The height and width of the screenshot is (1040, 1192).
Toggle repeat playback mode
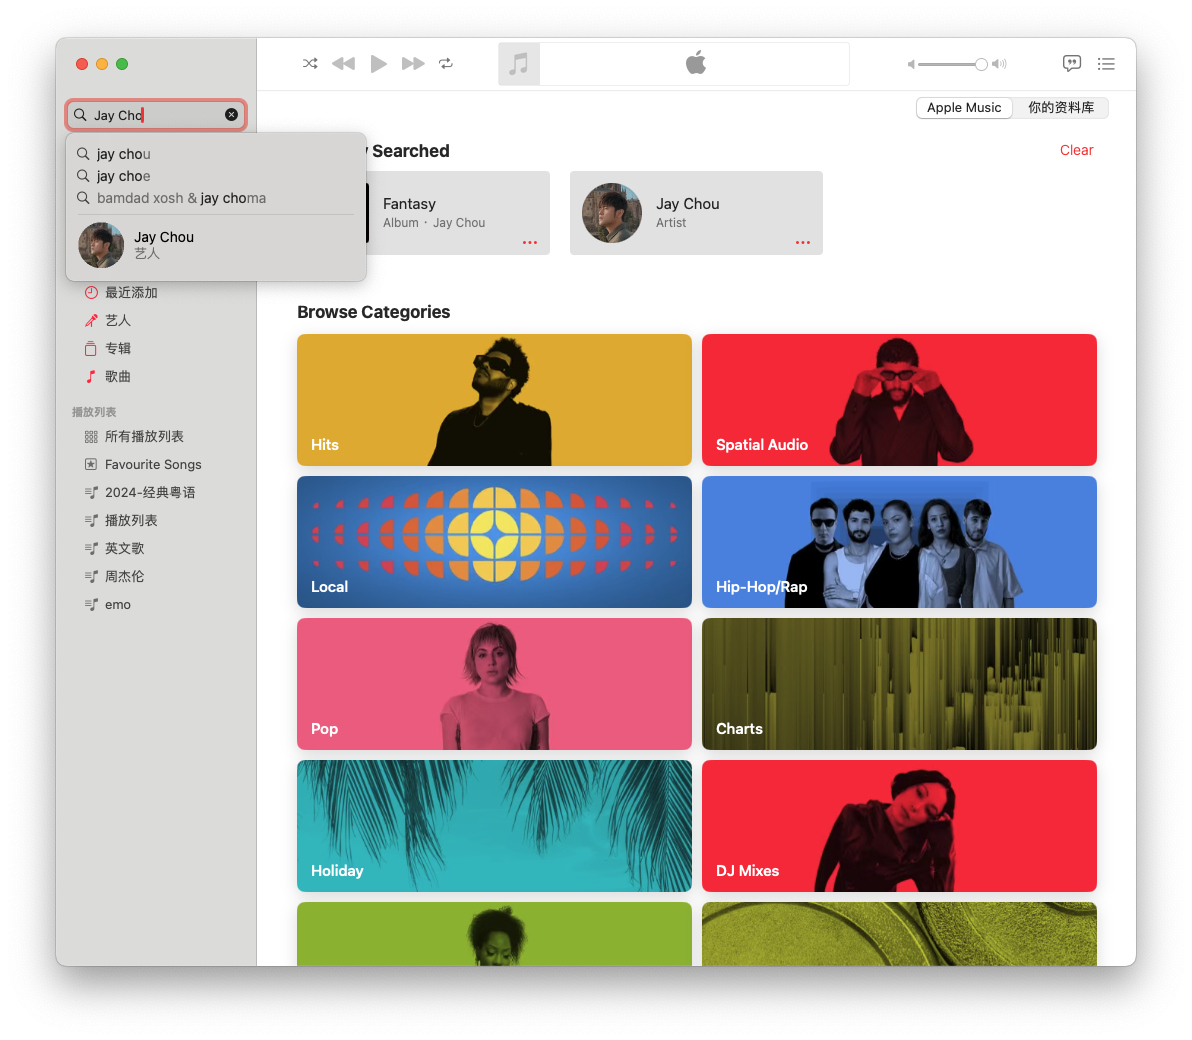pyautogui.click(x=446, y=64)
